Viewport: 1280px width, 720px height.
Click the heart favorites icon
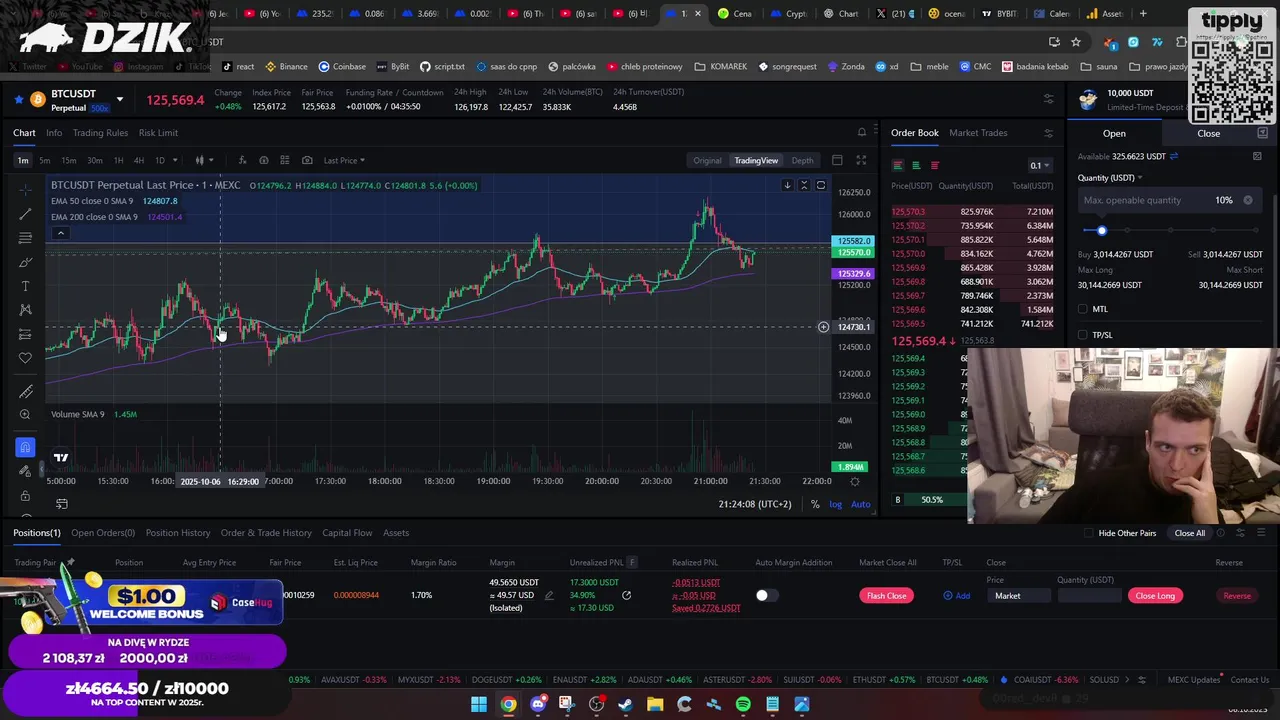(25, 358)
